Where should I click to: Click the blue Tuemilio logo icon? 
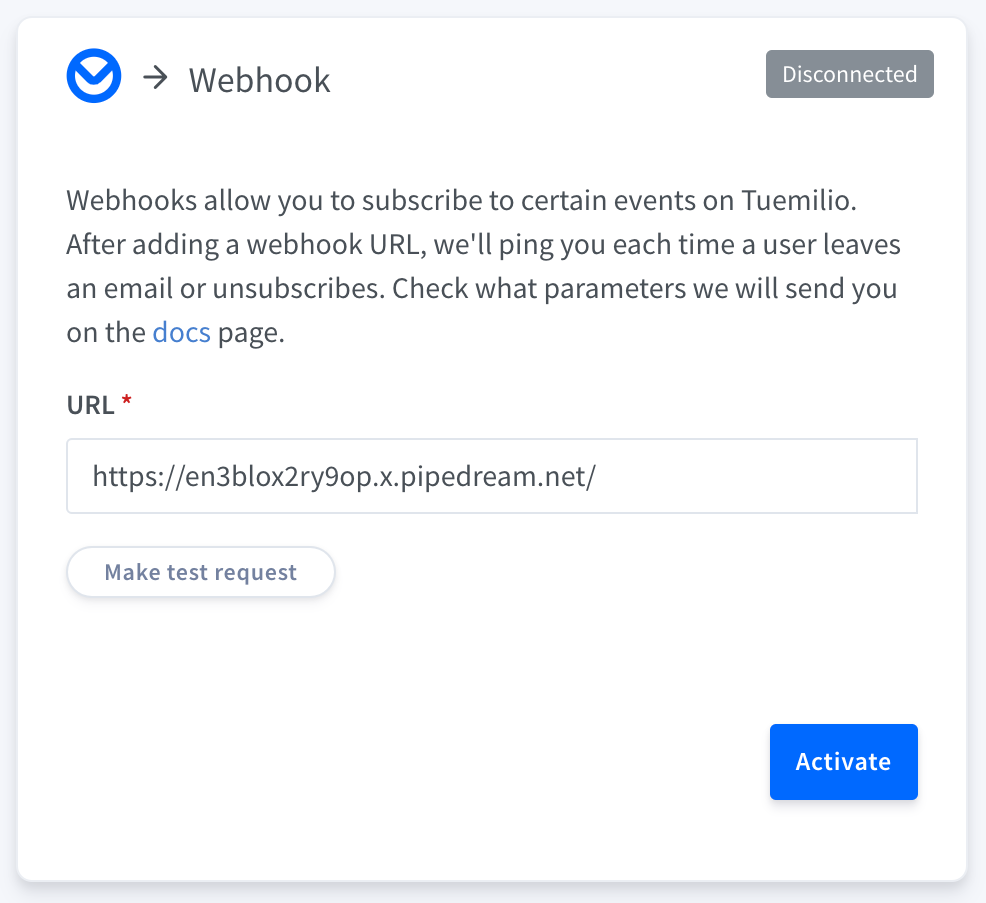coord(94,77)
